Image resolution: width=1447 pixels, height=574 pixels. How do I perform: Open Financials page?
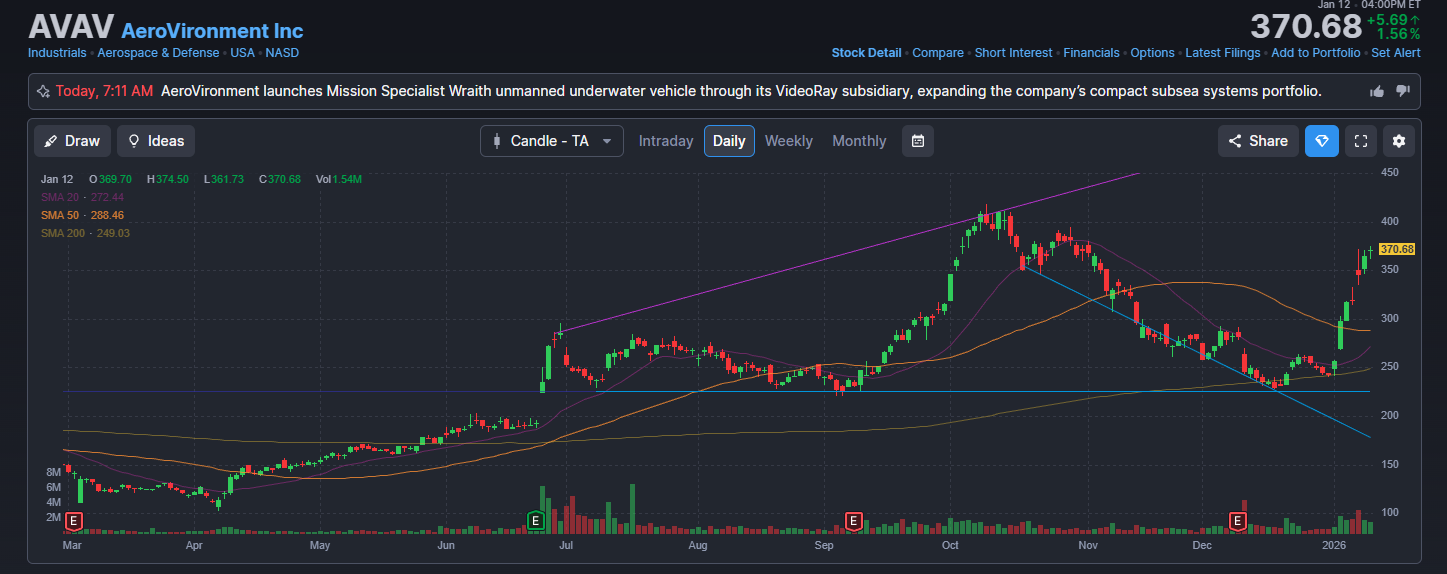tap(1091, 53)
